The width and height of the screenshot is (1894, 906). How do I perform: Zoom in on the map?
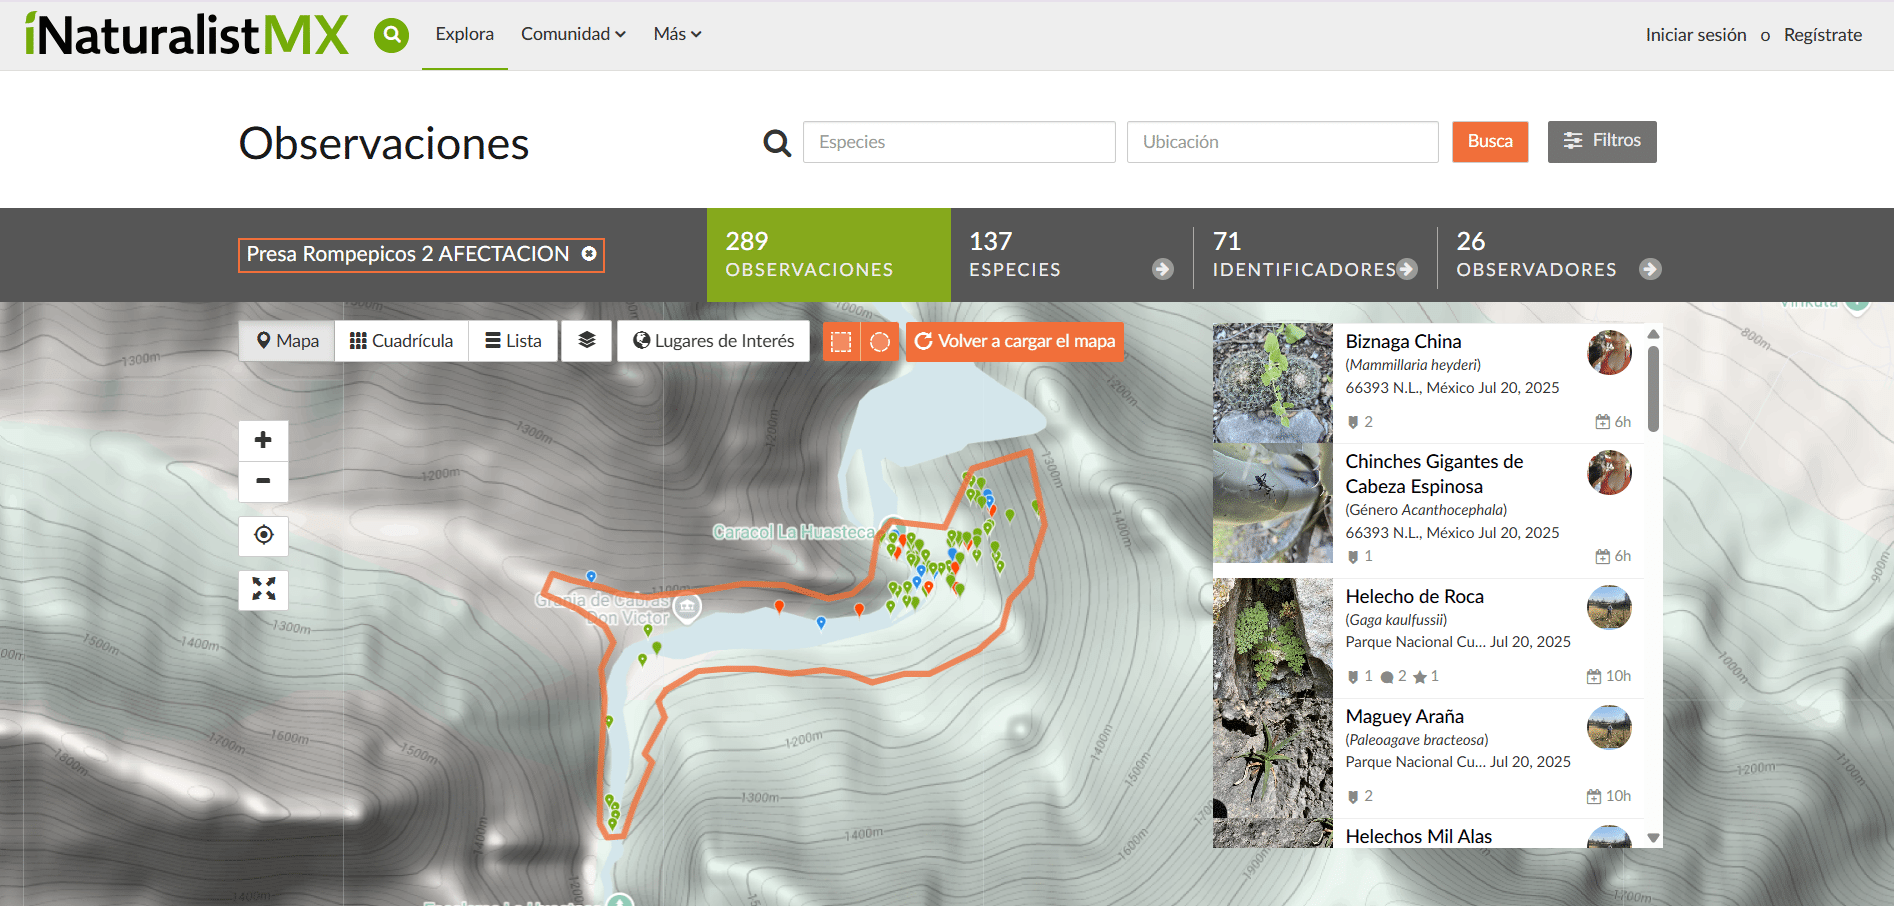click(x=263, y=440)
